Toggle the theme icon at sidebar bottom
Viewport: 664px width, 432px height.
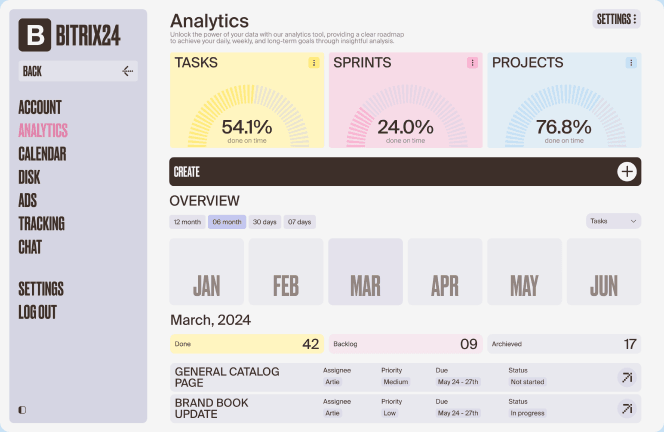click(22, 410)
